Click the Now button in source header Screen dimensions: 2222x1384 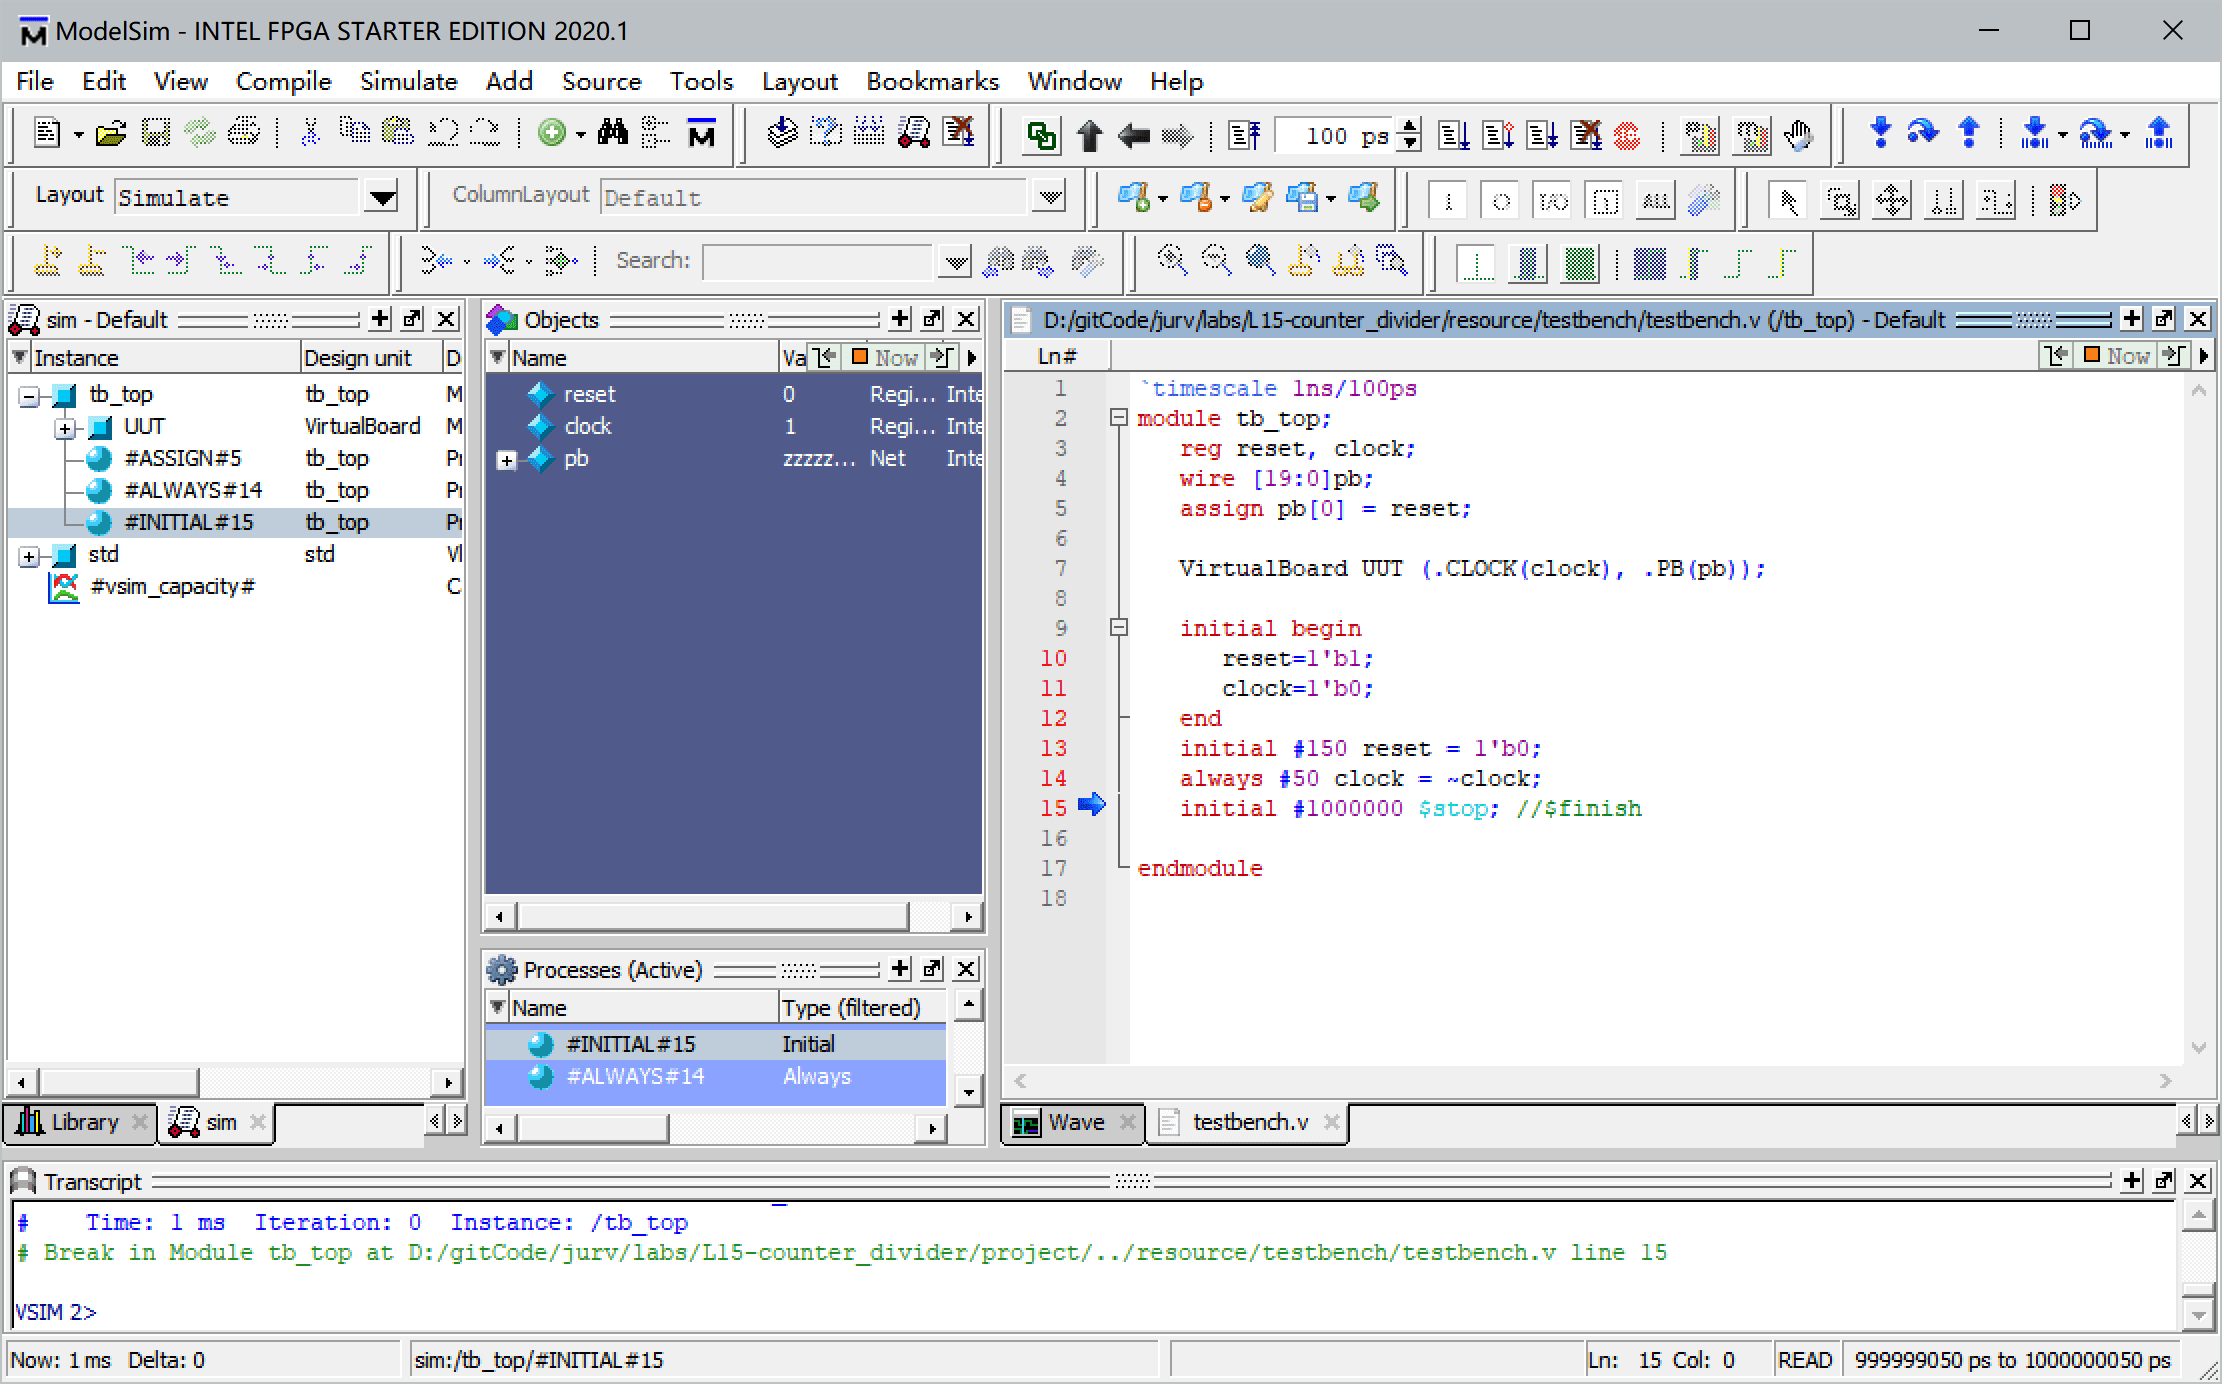tap(2116, 356)
